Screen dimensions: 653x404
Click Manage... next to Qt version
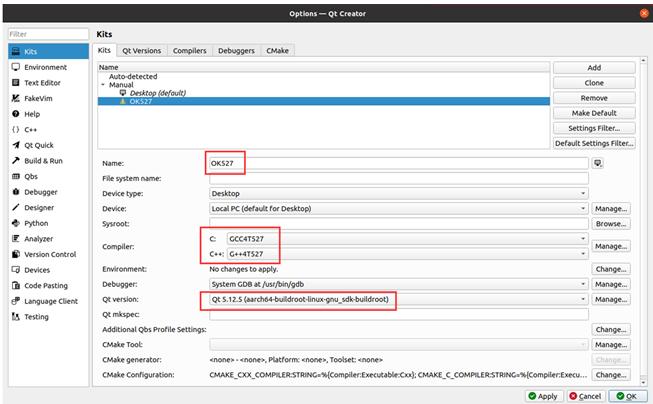coord(611,299)
